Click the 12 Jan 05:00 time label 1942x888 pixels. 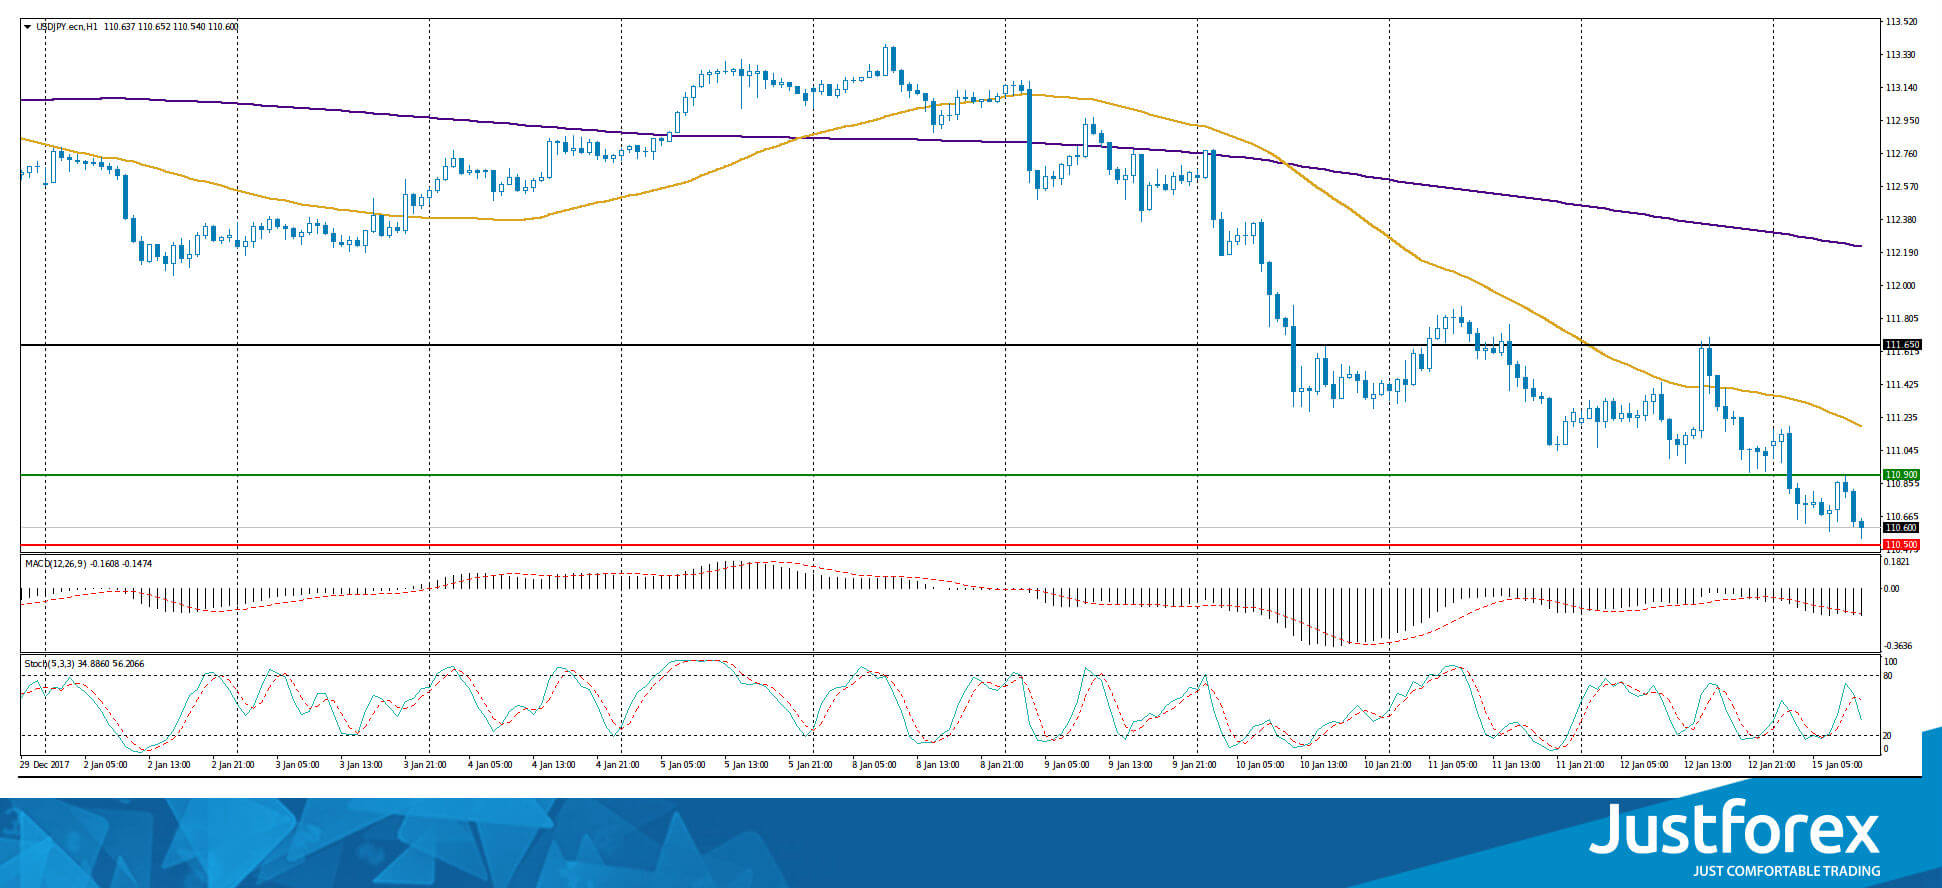click(x=1643, y=765)
